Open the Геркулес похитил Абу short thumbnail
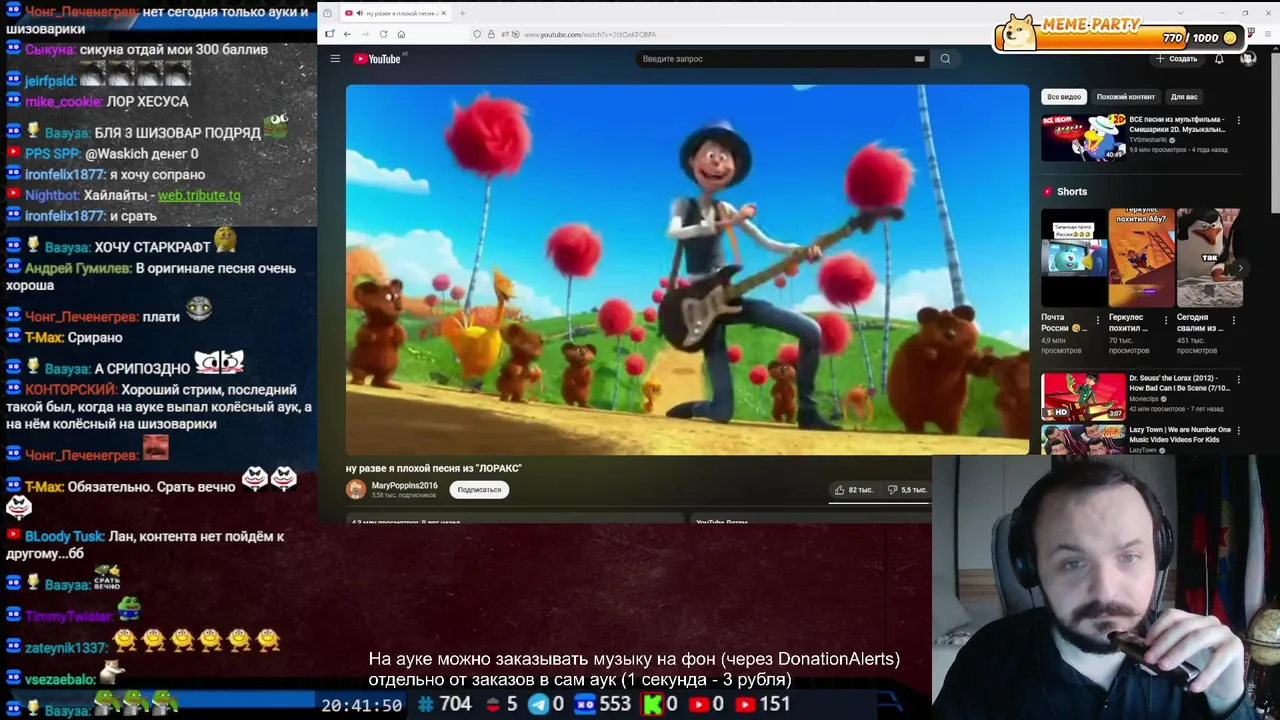1280x720 pixels. 1142,257
